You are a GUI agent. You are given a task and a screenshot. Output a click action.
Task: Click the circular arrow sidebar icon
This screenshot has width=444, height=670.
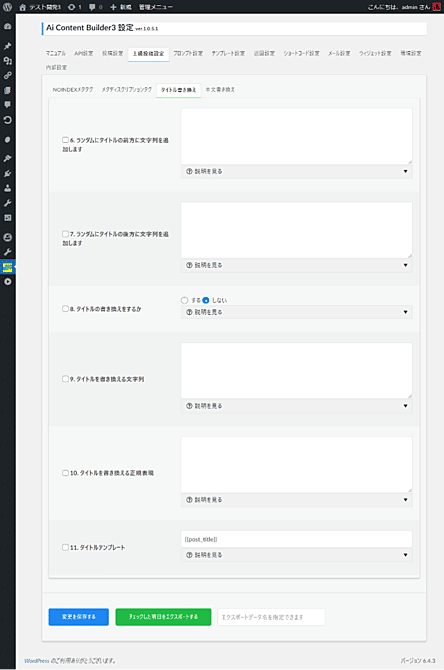(x=8, y=120)
